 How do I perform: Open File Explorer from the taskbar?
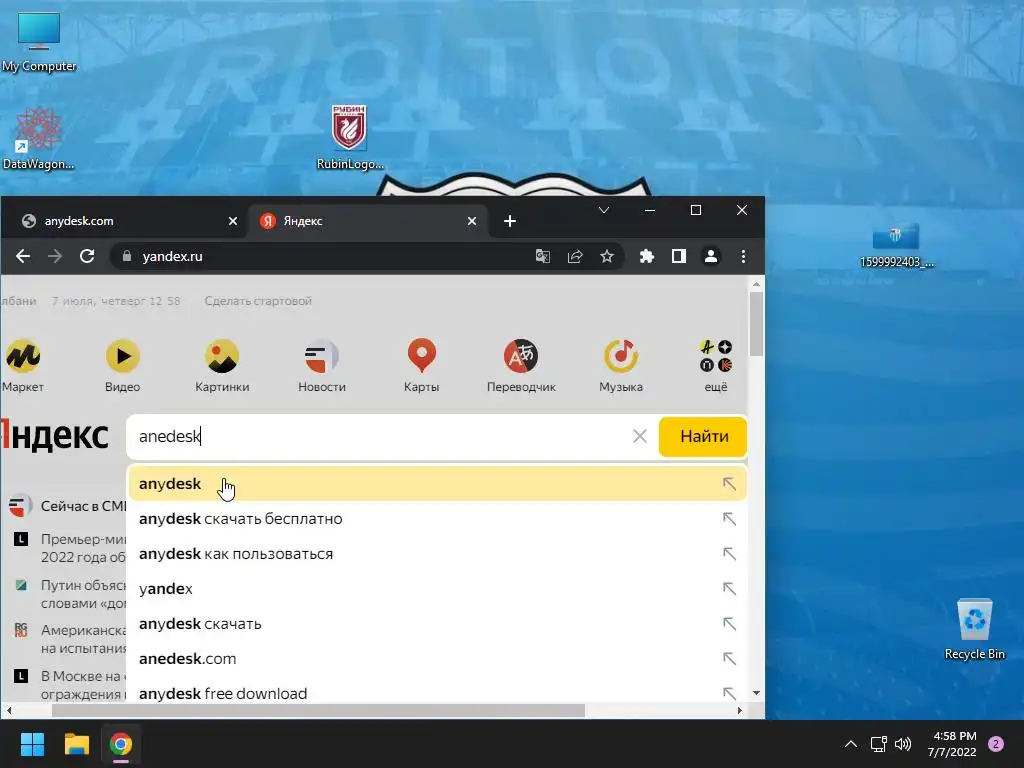[x=76, y=744]
